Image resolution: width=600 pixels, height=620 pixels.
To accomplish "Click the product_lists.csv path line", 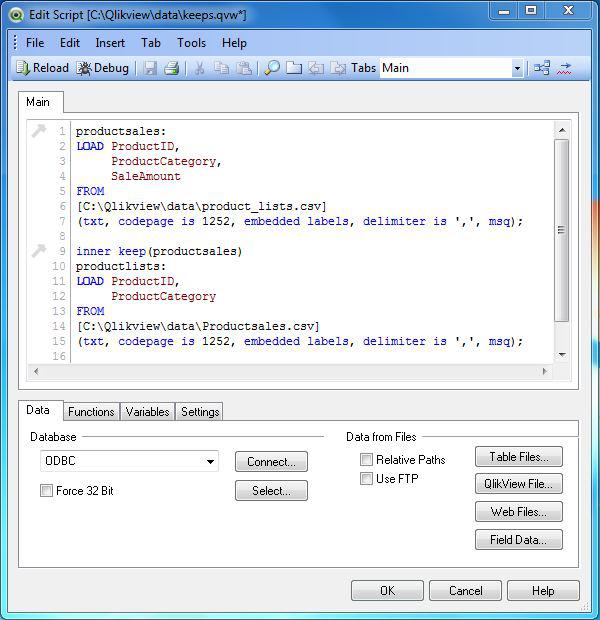I will tap(202, 206).
